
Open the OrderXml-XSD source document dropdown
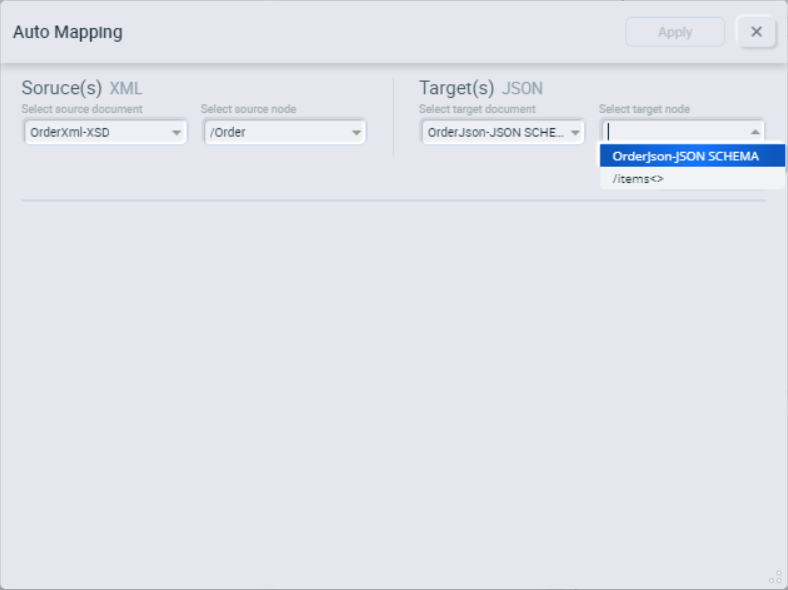105,132
